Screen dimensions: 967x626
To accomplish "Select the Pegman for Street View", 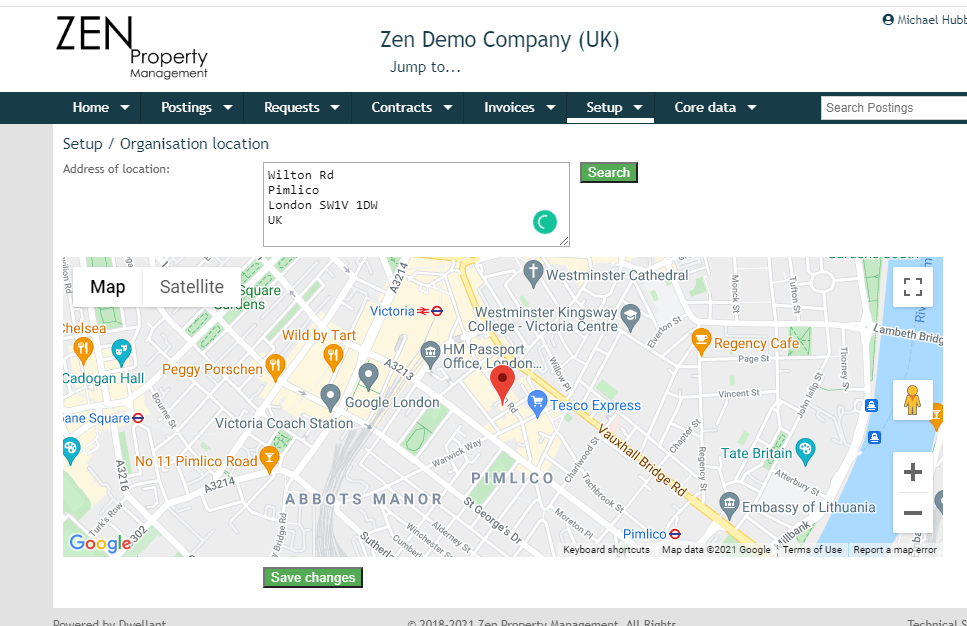I will pyautogui.click(x=912, y=400).
